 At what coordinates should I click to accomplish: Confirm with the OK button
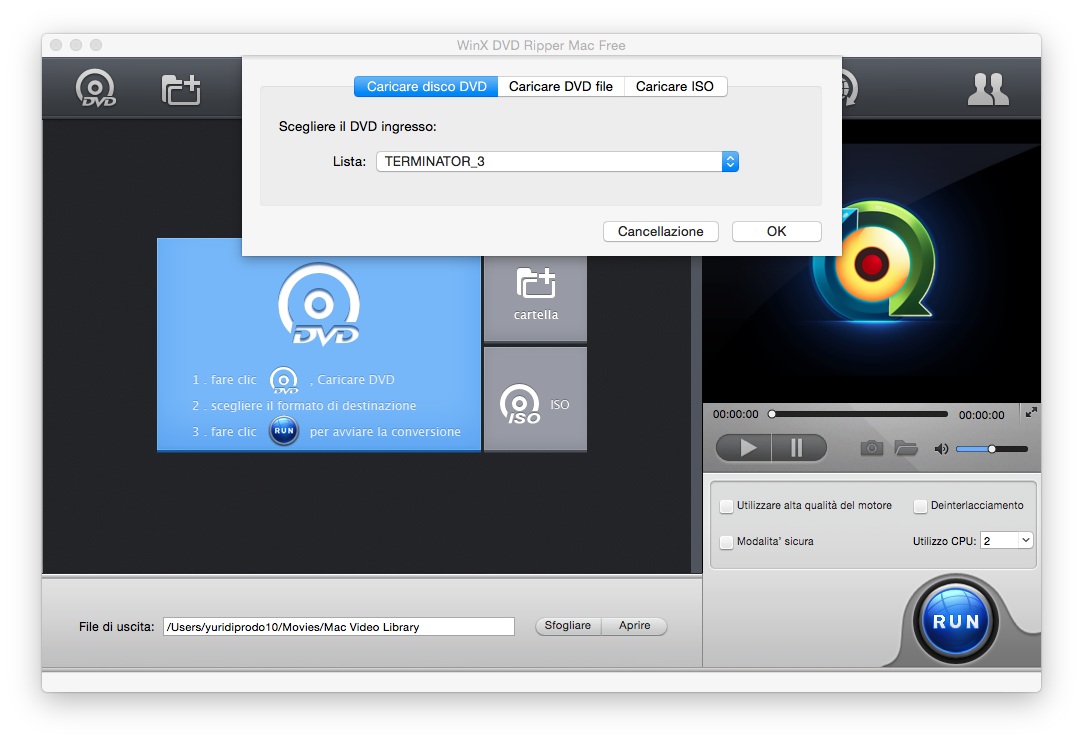coord(776,231)
